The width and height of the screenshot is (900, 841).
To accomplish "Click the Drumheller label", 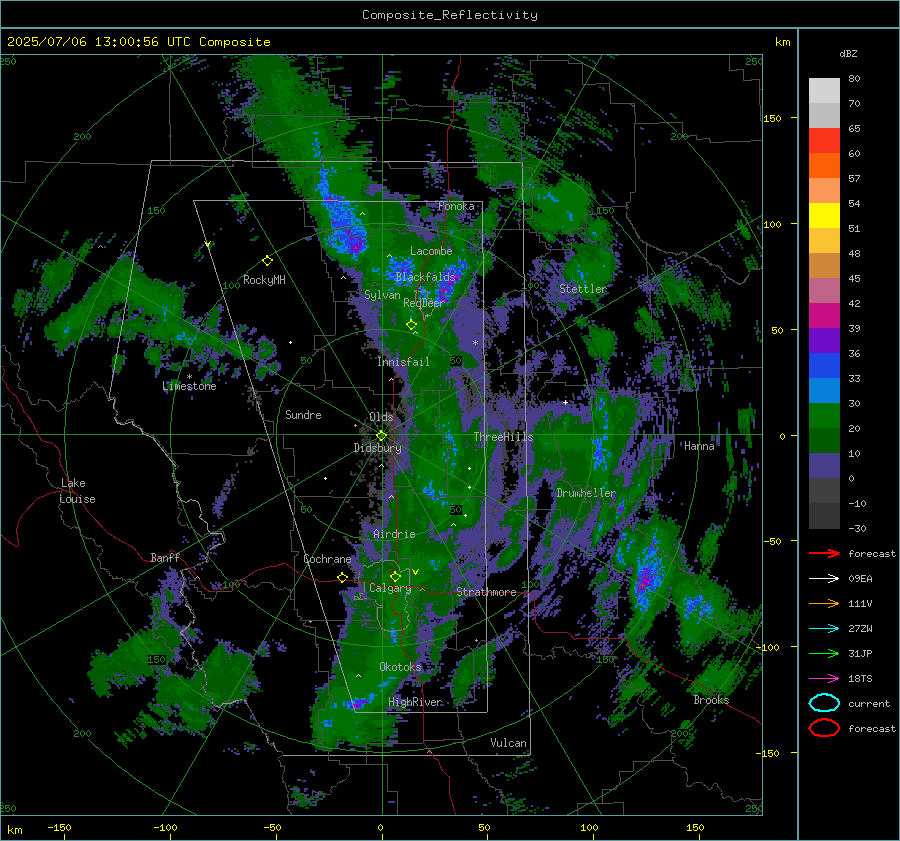I will click(586, 493).
